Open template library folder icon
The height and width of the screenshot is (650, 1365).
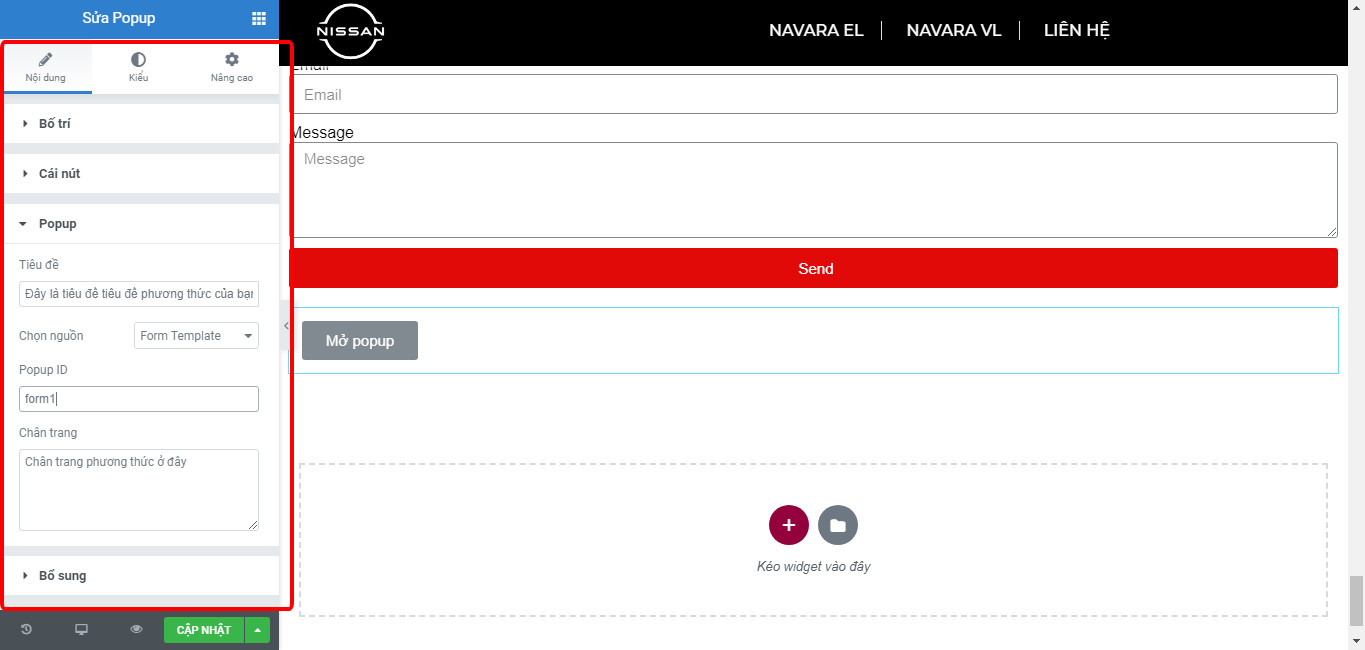point(838,525)
